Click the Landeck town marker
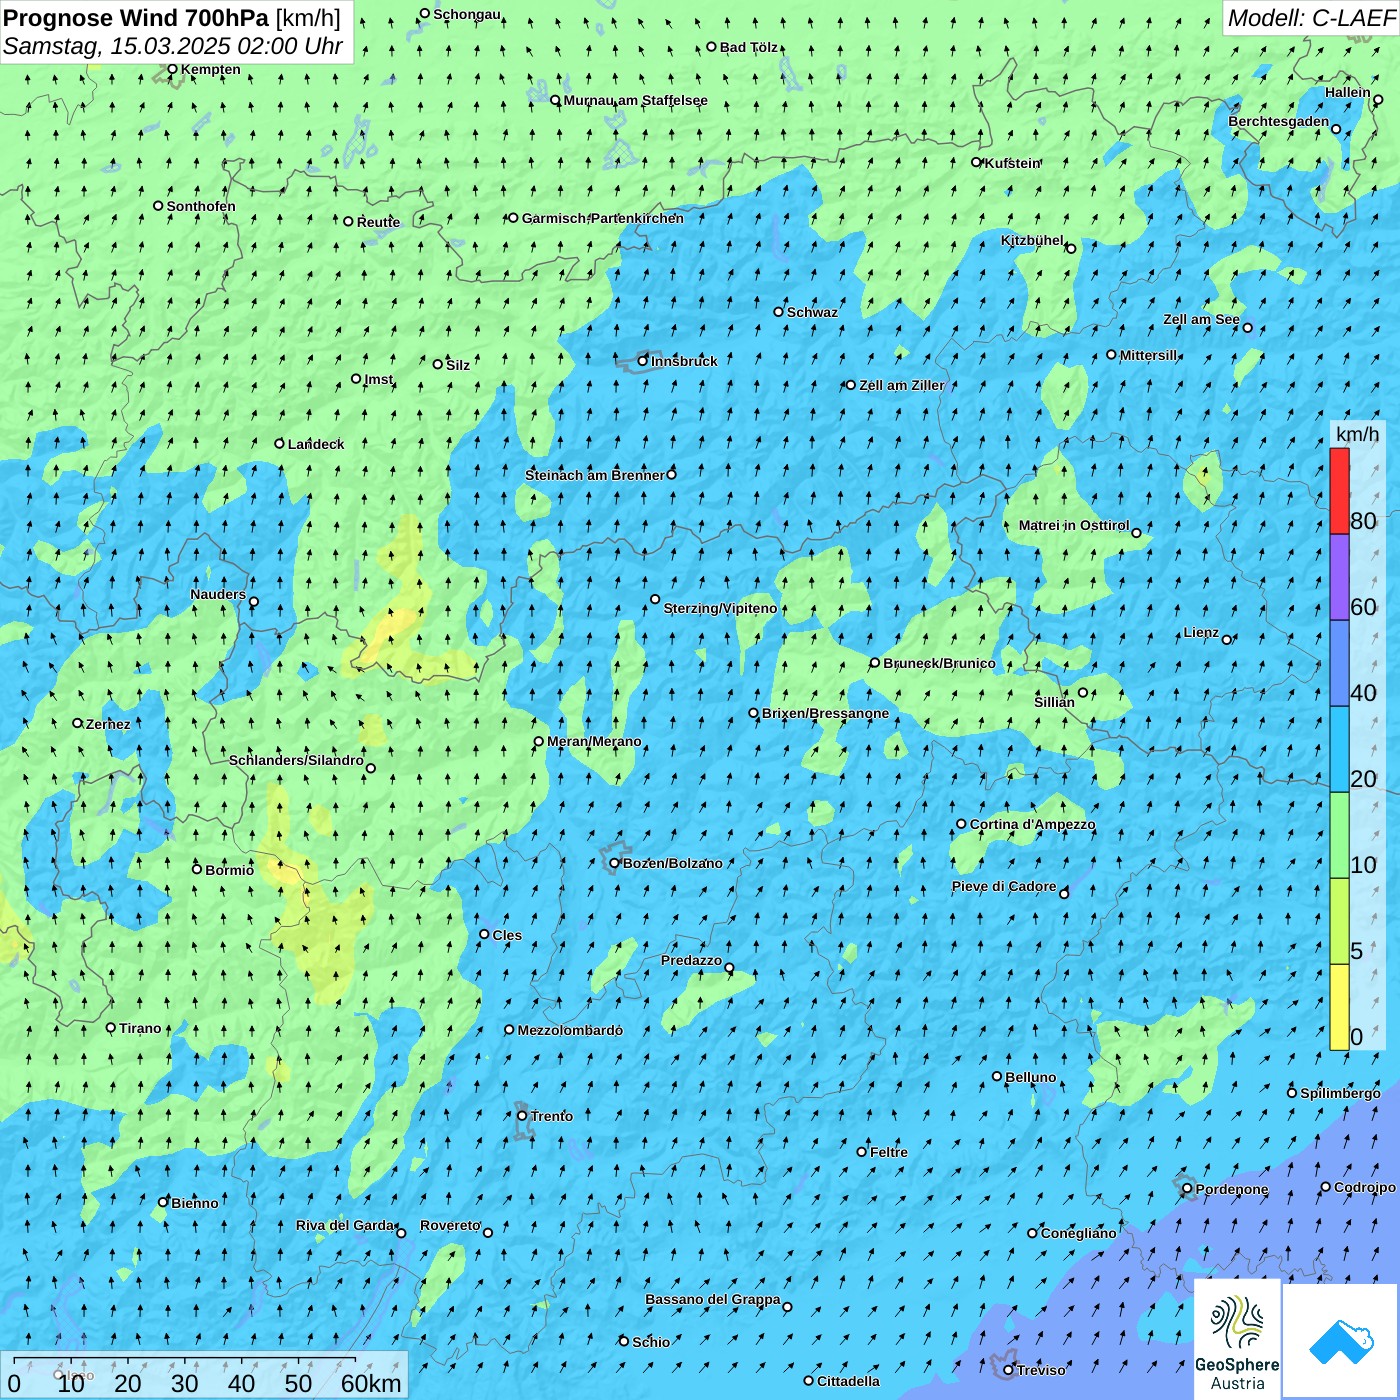This screenshot has width=1400, height=1400. click(x=280, y=443)
